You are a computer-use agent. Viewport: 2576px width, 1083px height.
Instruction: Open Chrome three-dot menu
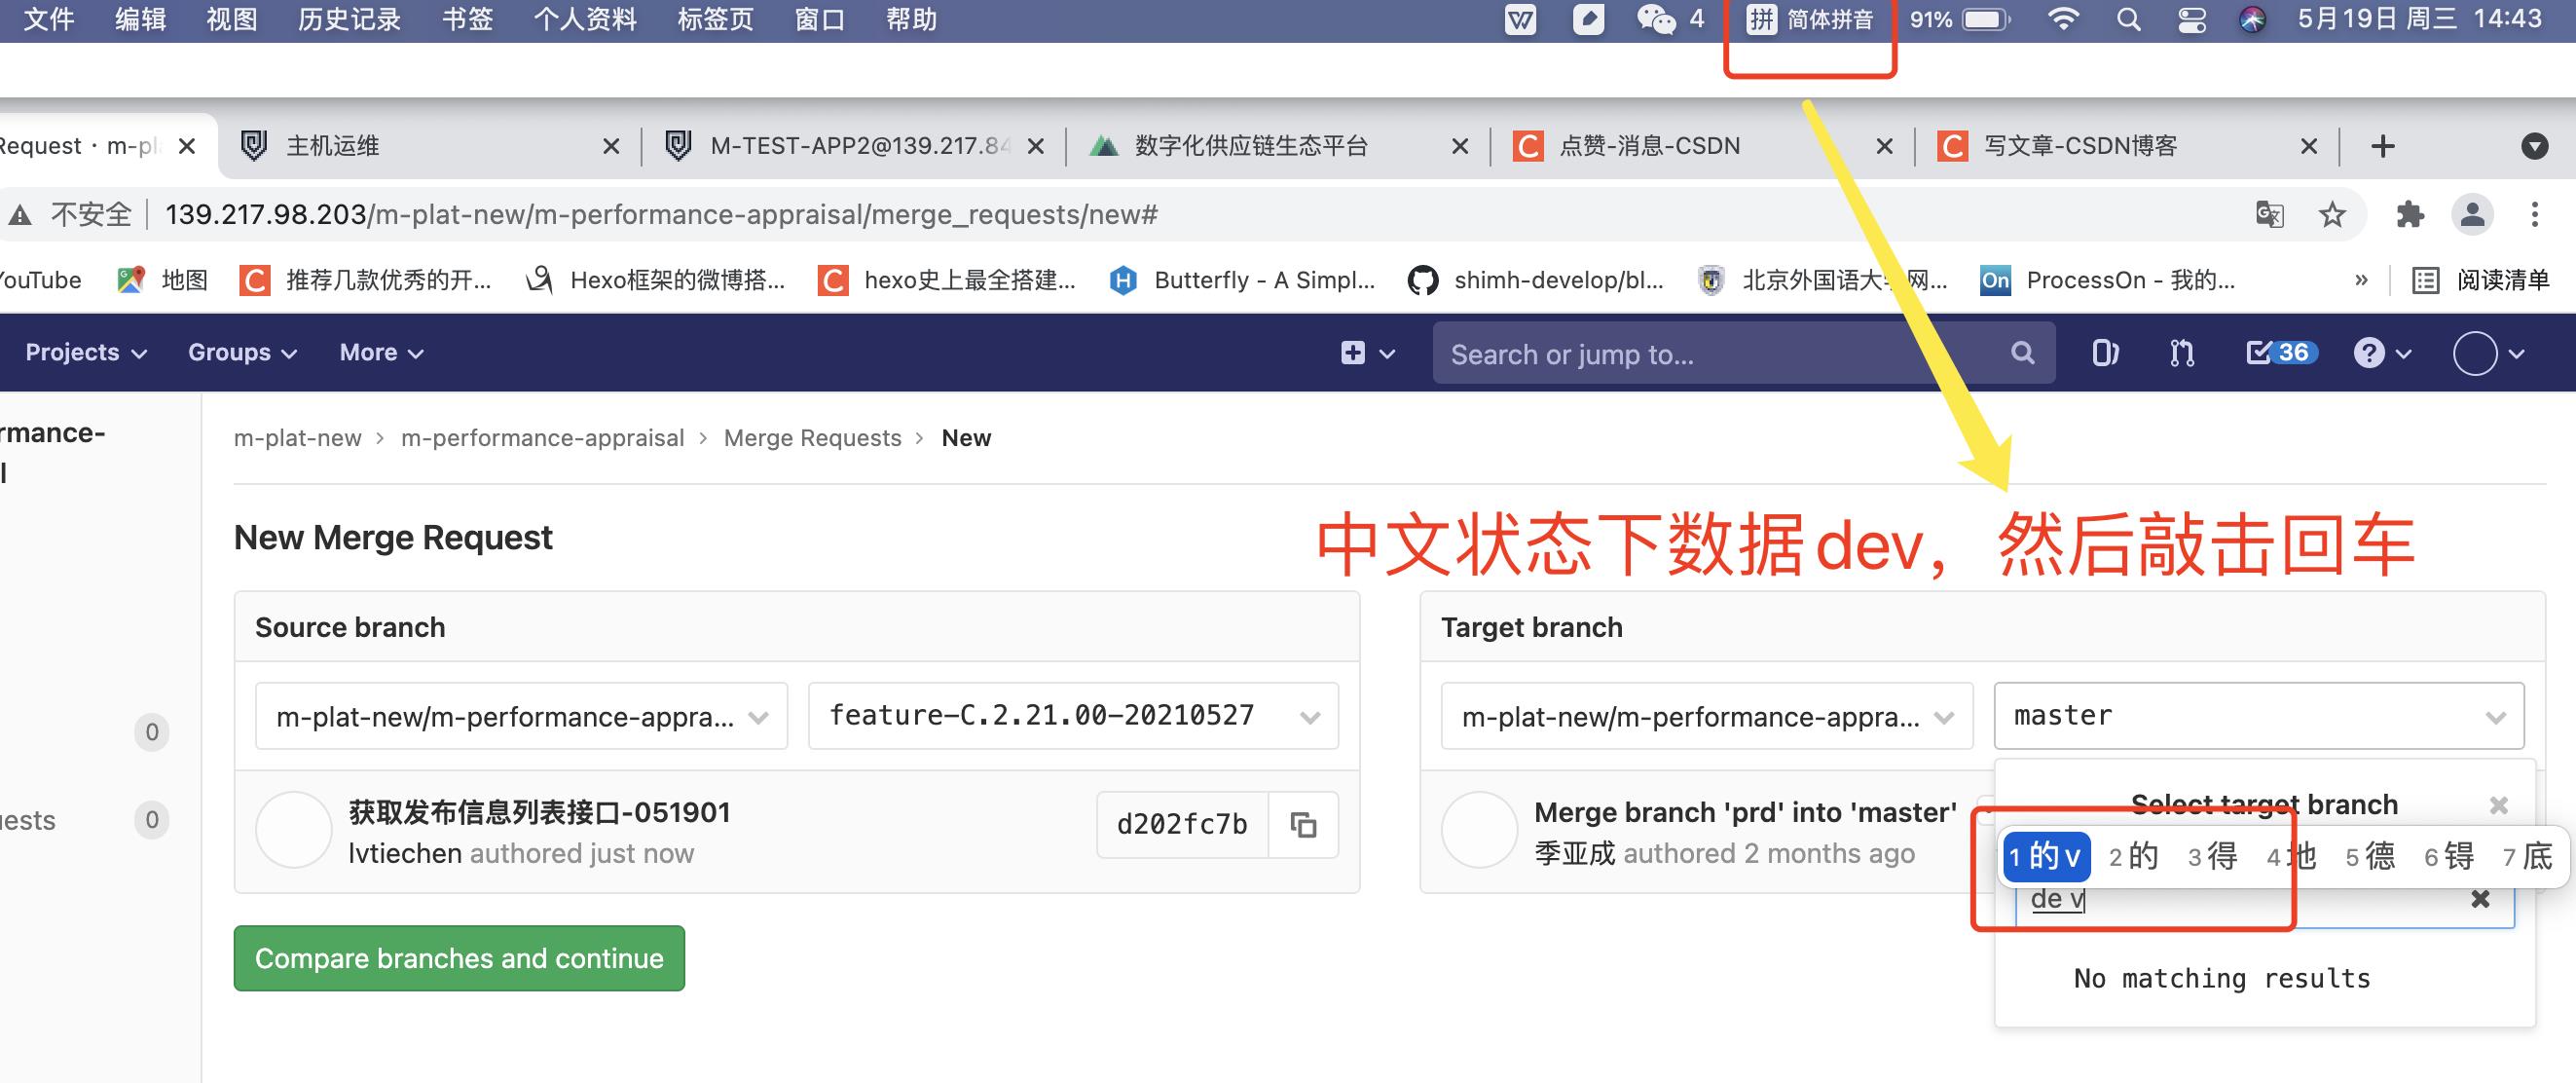pyautogui.click(x=2534, y=214)
